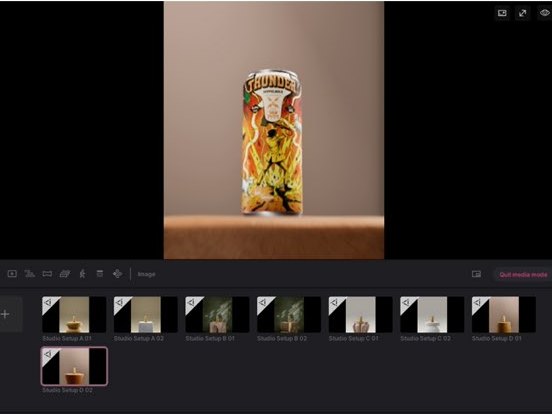552x414 pixels.
Task: Click corner badge icon on Studio Setup D 02
Action: 49,354
